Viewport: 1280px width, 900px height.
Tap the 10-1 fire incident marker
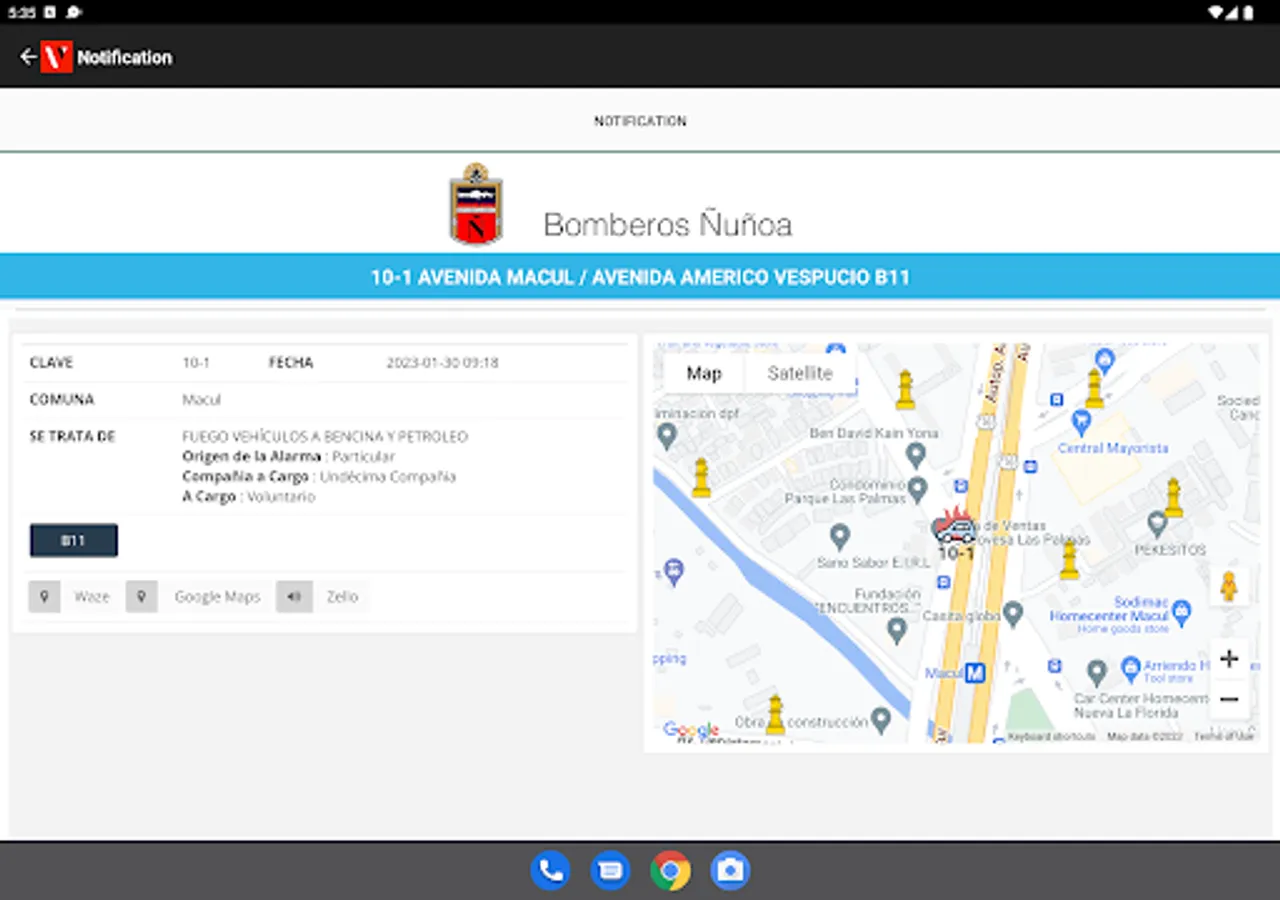pos(956,532)
